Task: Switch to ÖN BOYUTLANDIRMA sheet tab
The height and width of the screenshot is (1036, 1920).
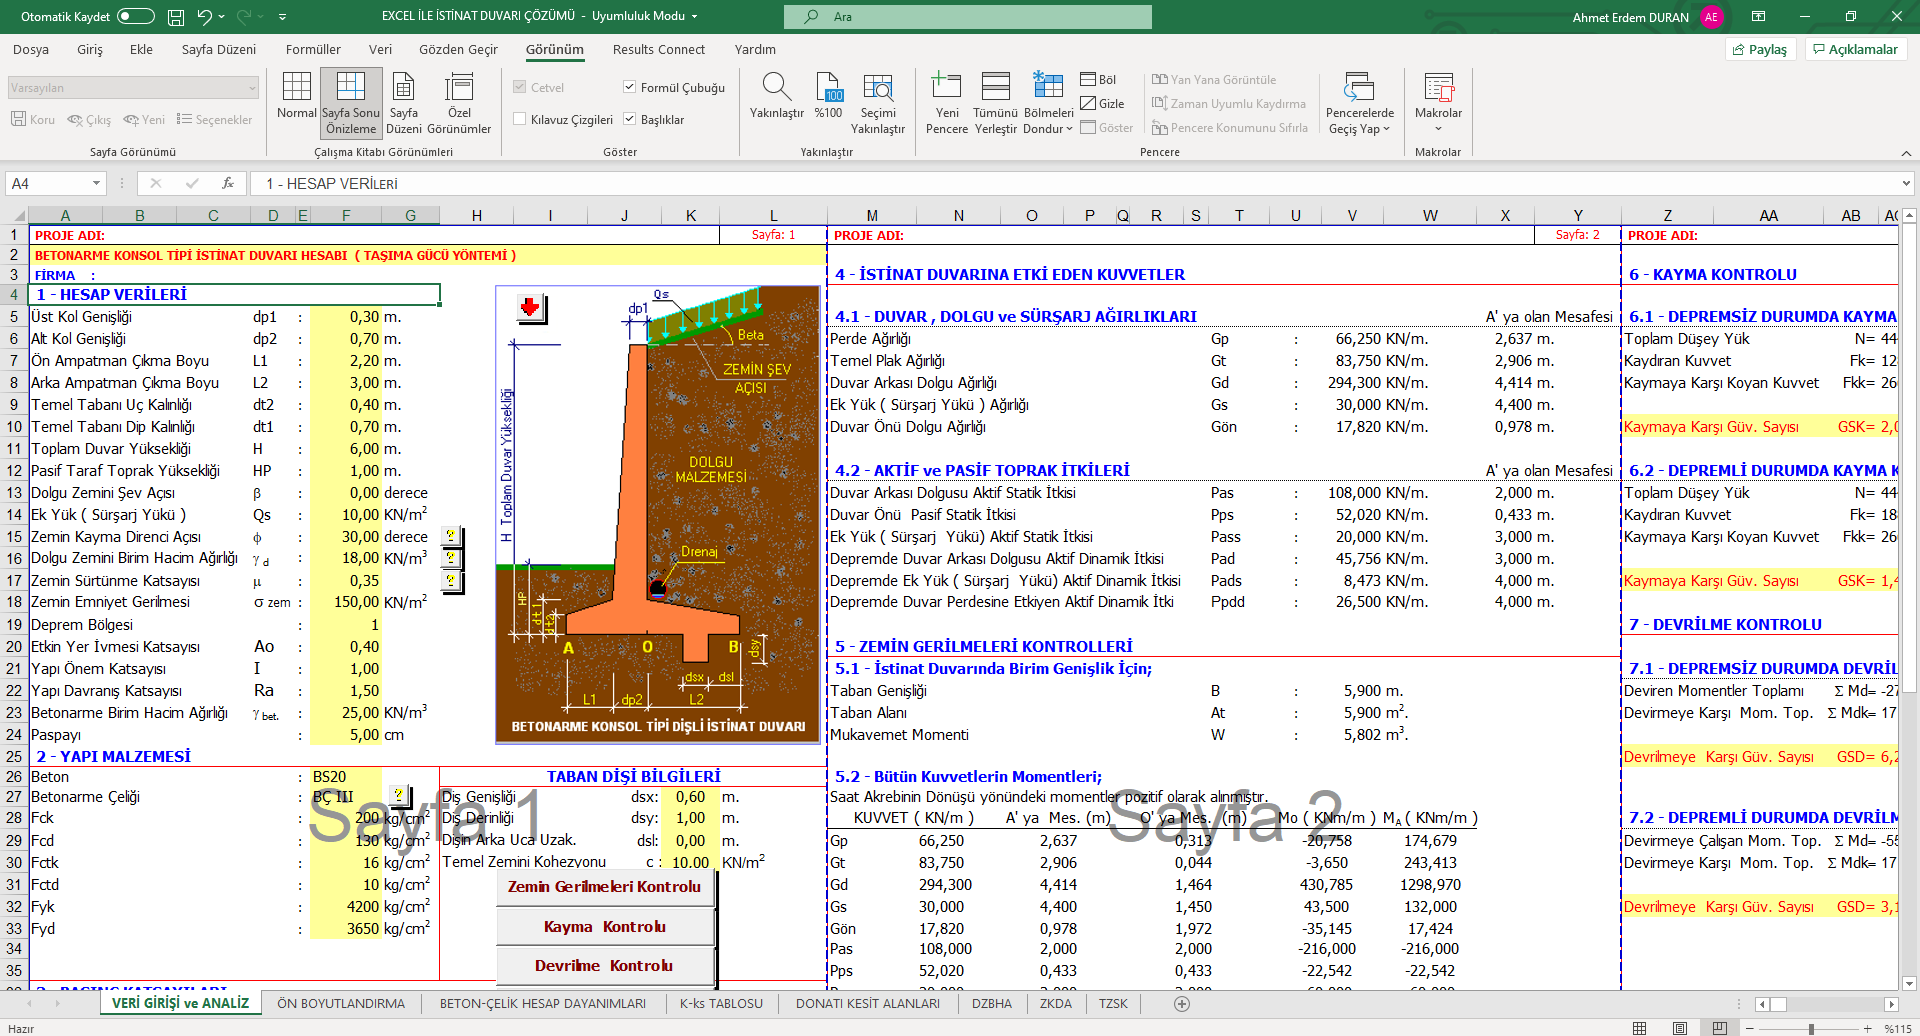Action: click(x=341, y=1003)
